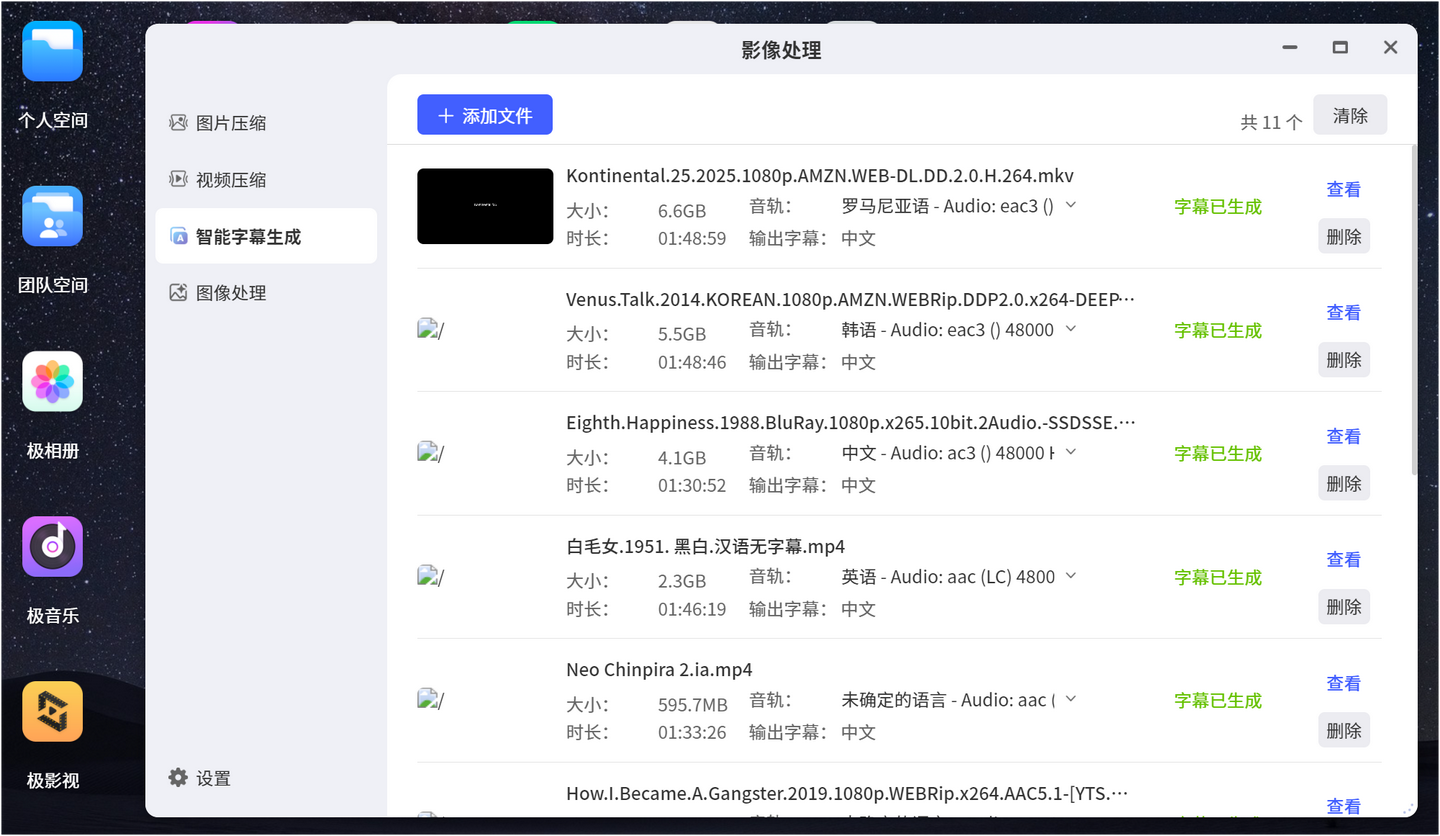Click 字幕已生成 status for Neo Chinpira 2
This screenshot has height=836, width=1440.
point(1218,700)
